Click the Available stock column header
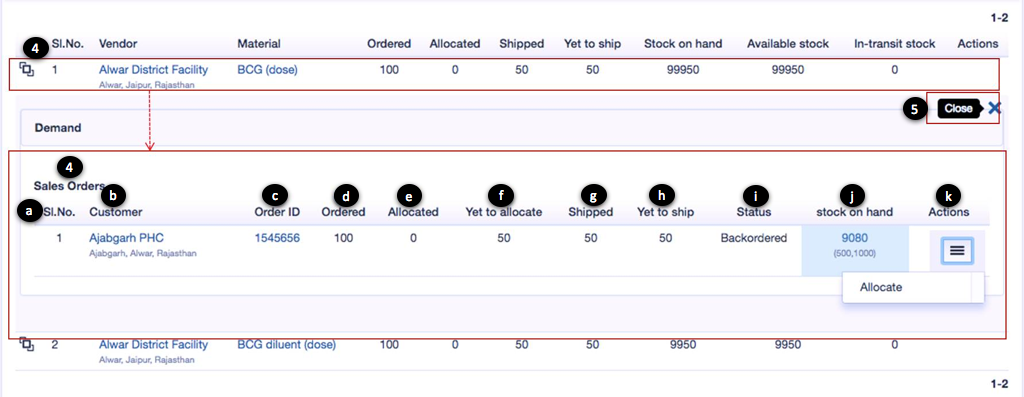The image size is (1024, 397). tap(788, 44)
